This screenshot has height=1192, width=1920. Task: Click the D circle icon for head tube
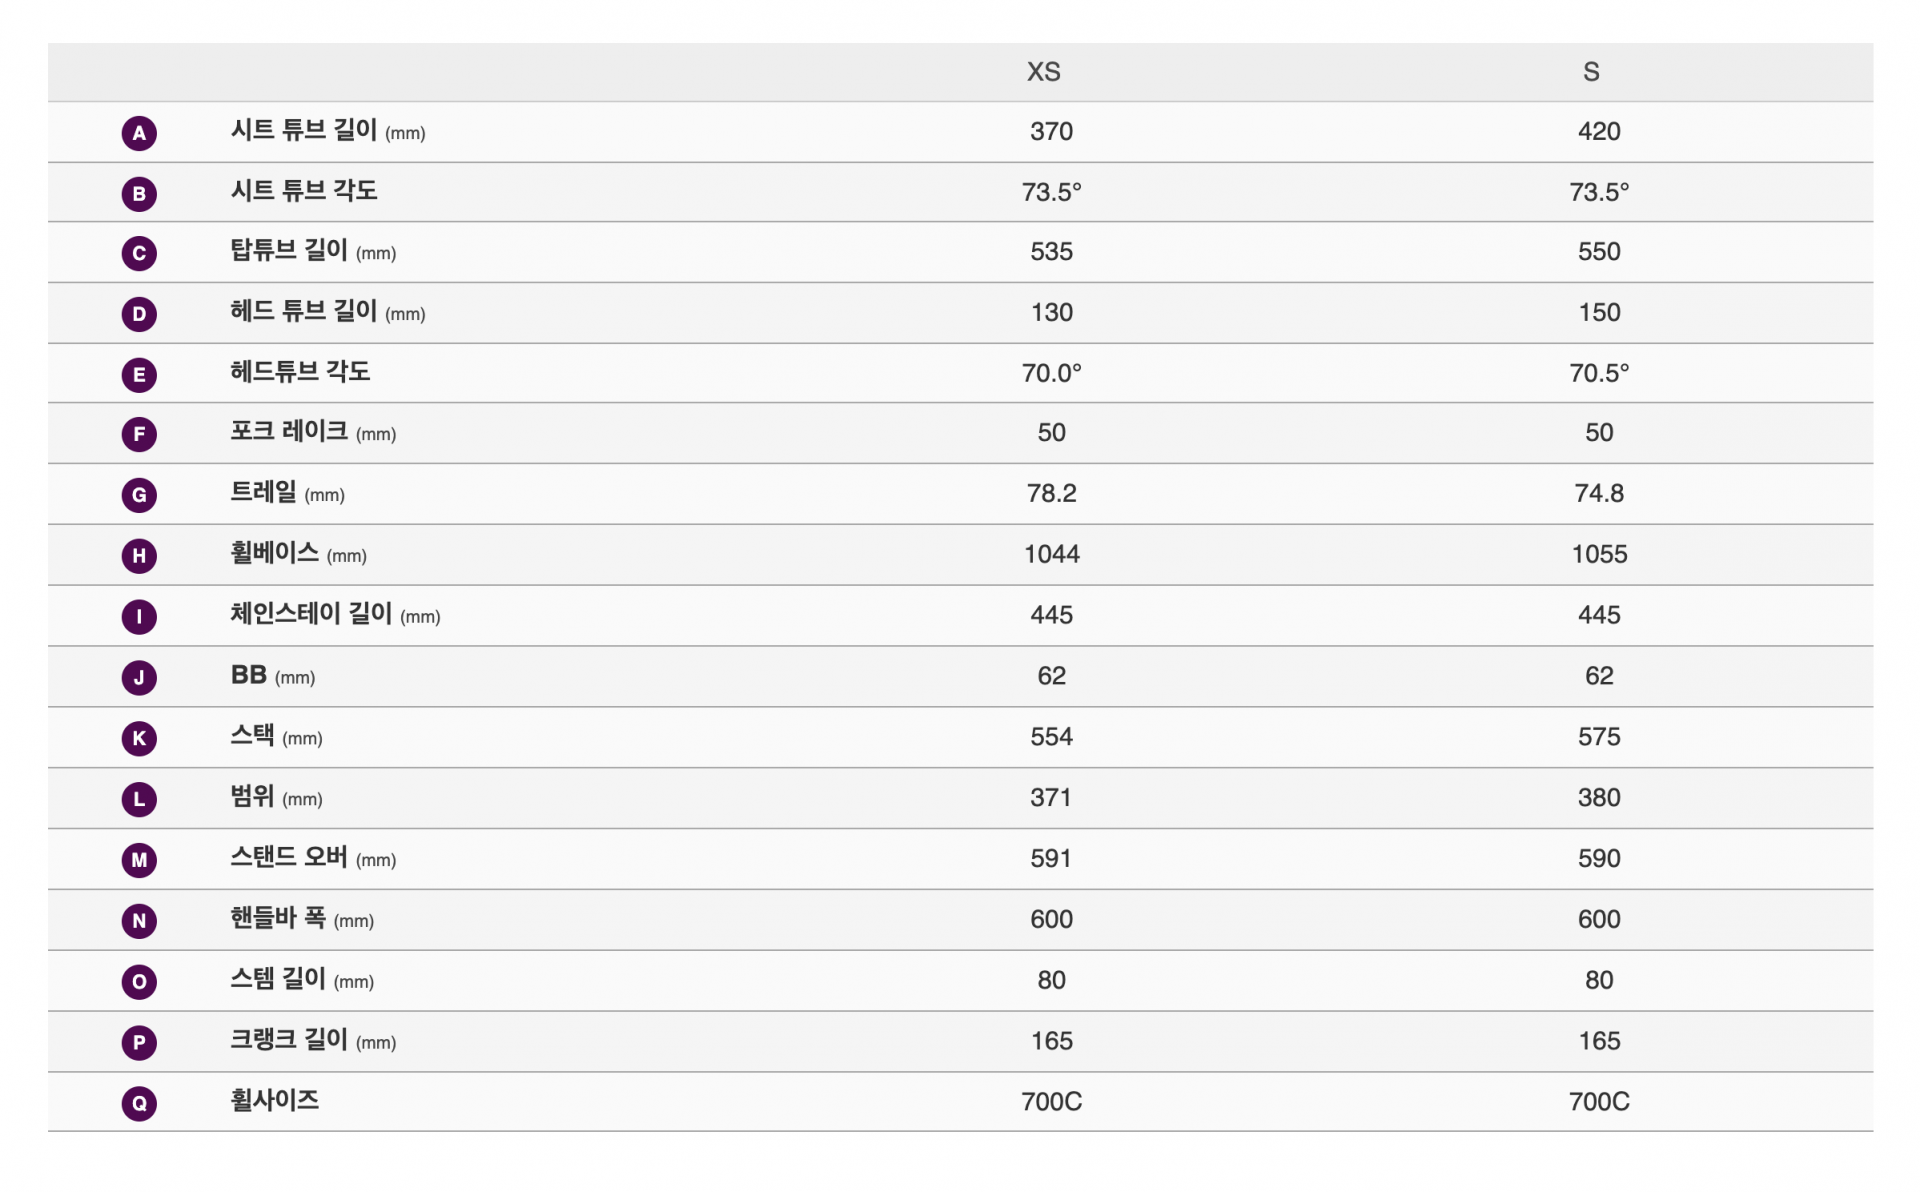tap(139, 314)
